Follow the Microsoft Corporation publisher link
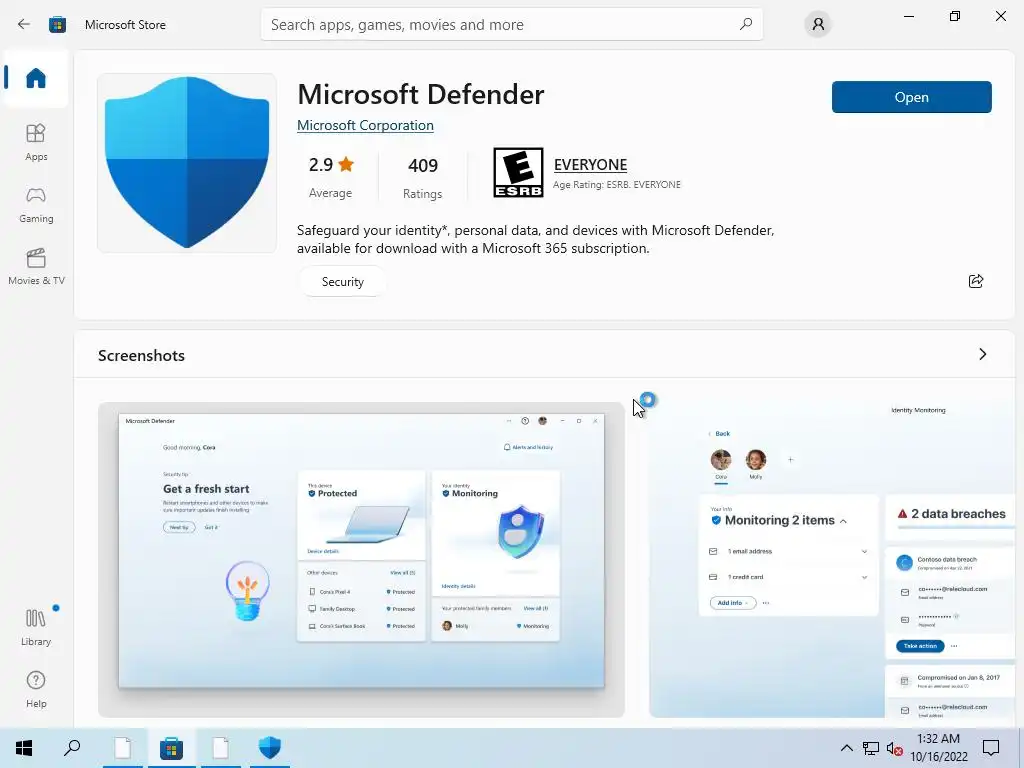1024x768 pixels. click(365, 125)
